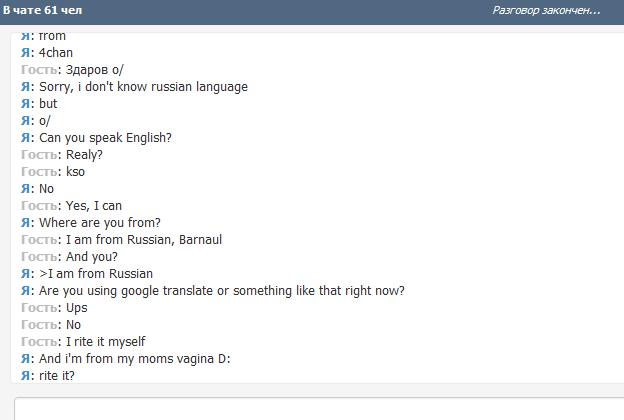
Task: Click the guest's 'Realy?' message
Action: click(84, 154)
